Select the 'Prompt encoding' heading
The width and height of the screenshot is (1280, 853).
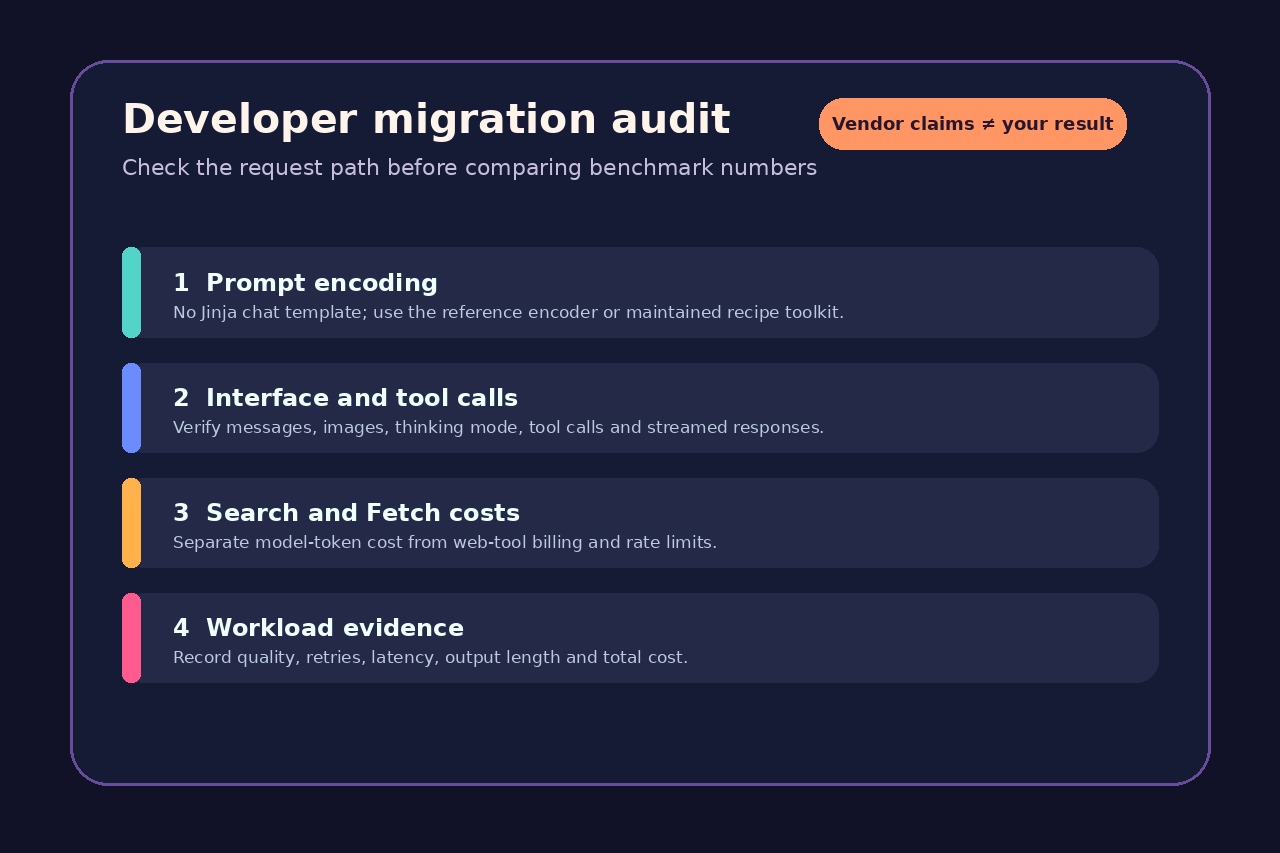(x=322, y=283)
